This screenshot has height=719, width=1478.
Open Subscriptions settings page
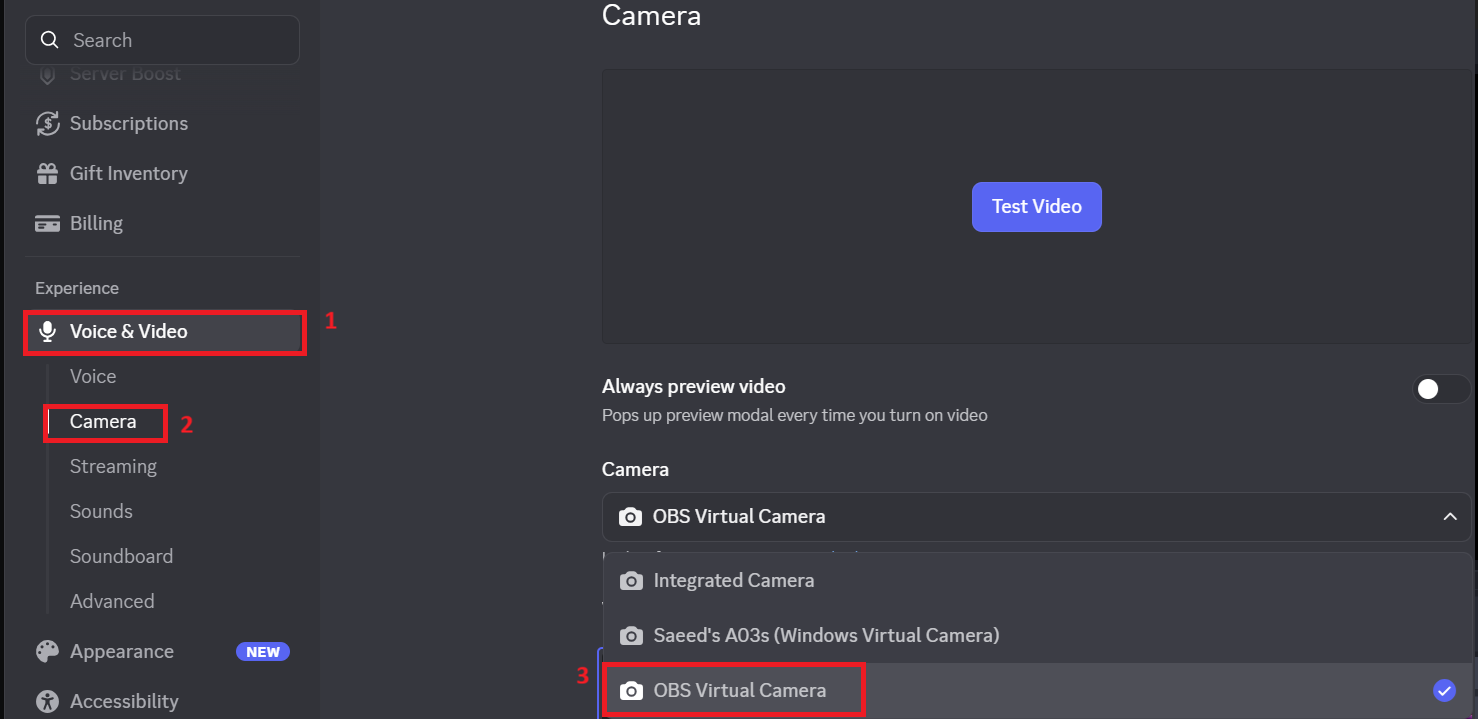click(129, 123)
